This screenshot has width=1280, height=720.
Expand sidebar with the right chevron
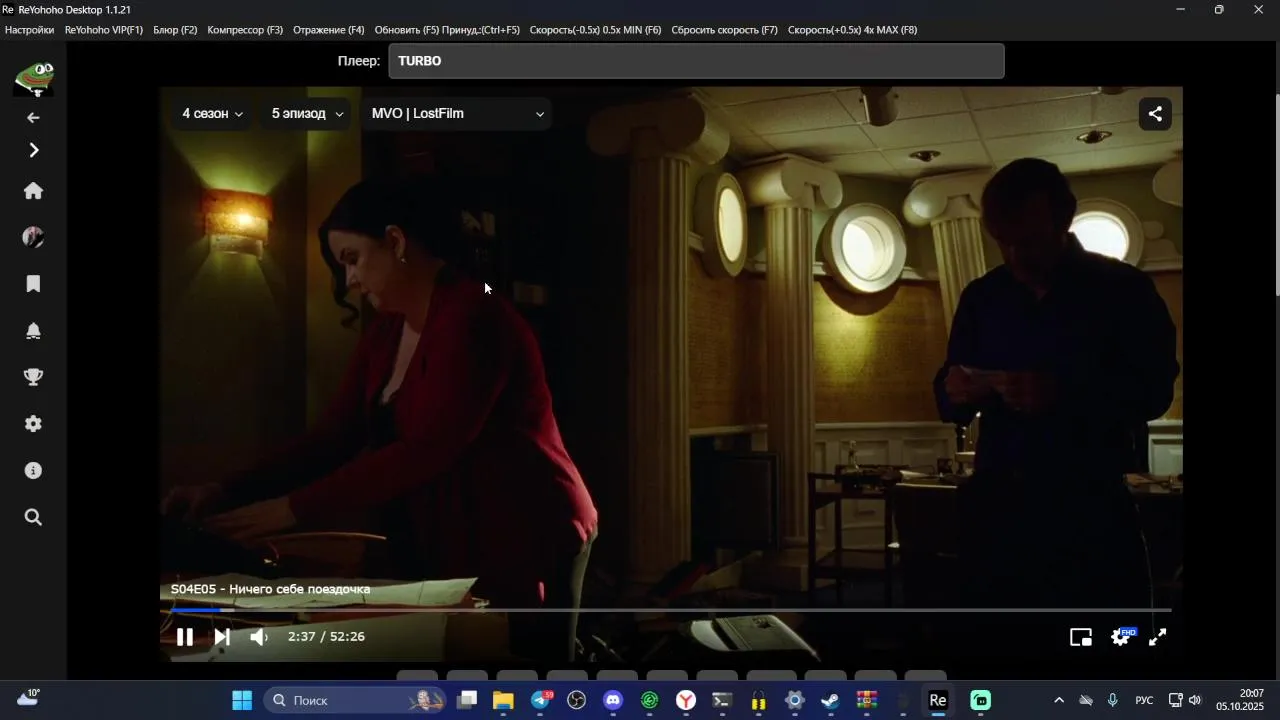(x=33, y=150)
